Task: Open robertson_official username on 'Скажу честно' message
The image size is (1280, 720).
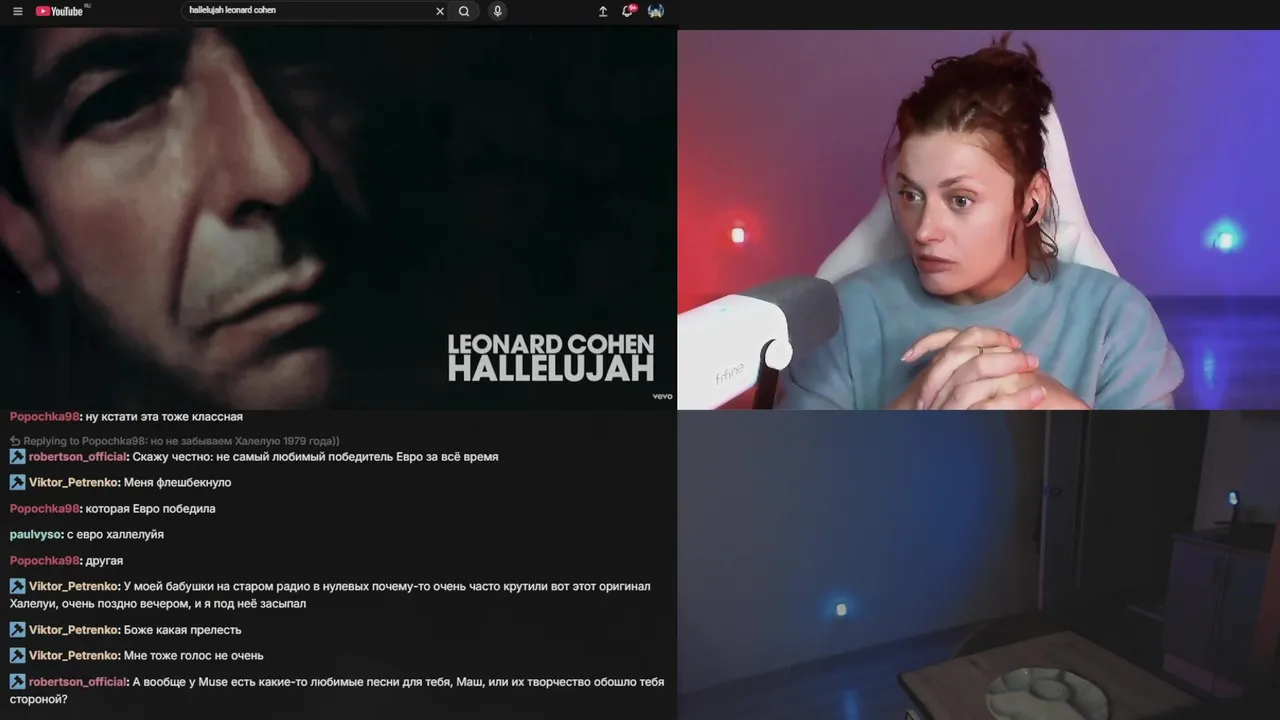Action: 78,457
